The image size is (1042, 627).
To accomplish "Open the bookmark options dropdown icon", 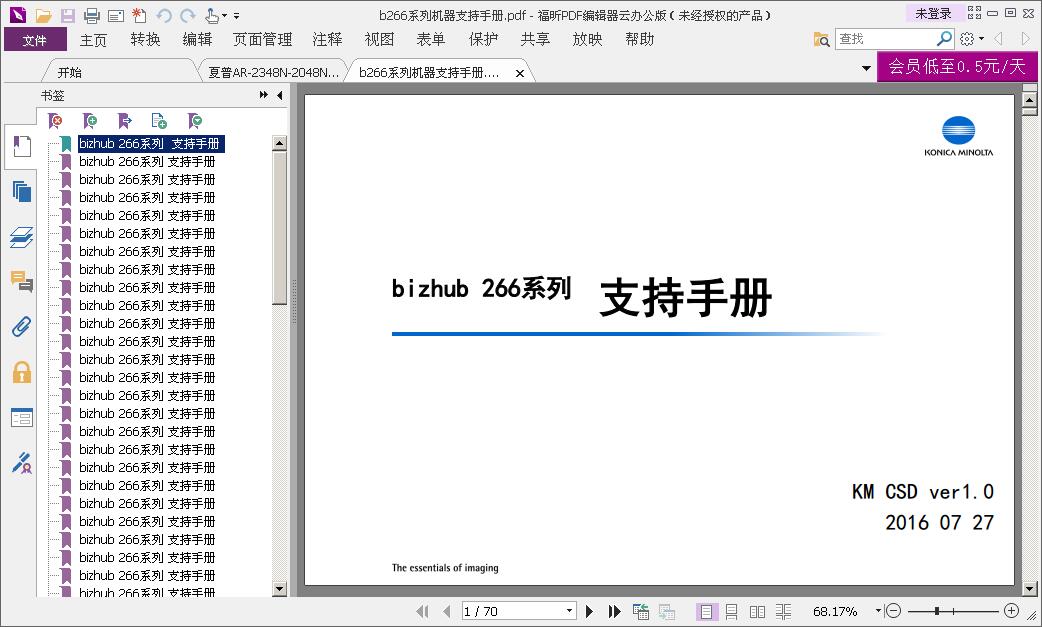I will click(x=195, y=121).
